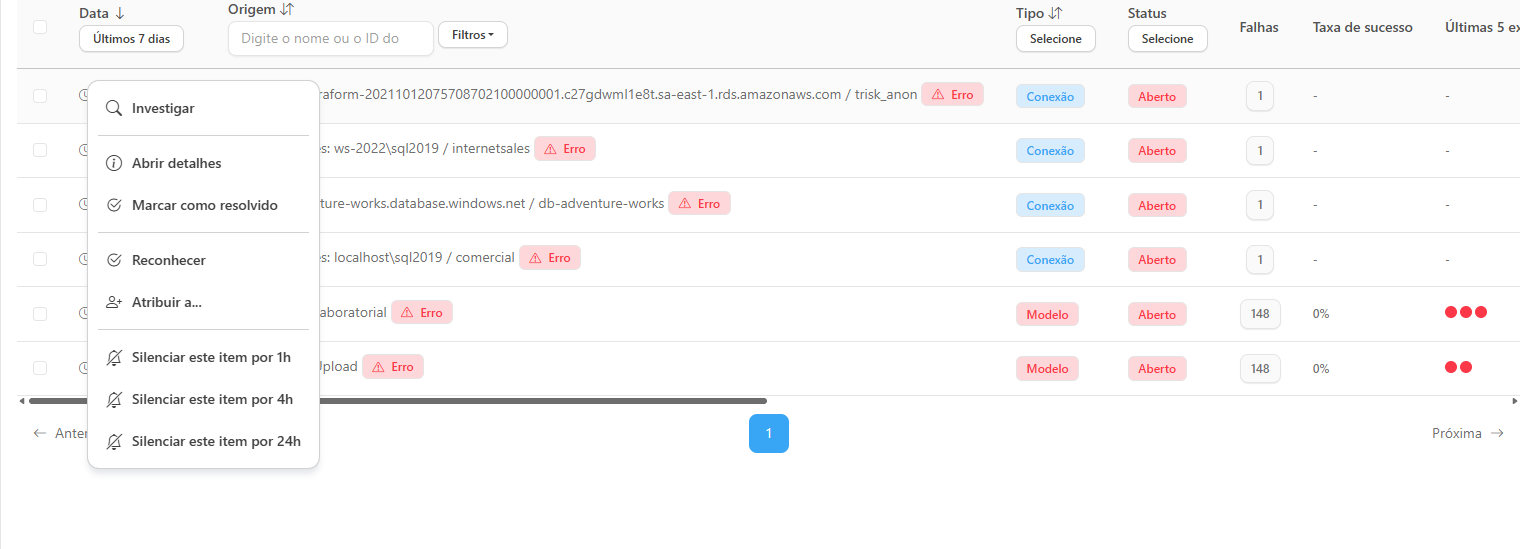Tick checkbox for the internetsales row
Viewport: 1536px width, 549px height.
pos(40,150)
